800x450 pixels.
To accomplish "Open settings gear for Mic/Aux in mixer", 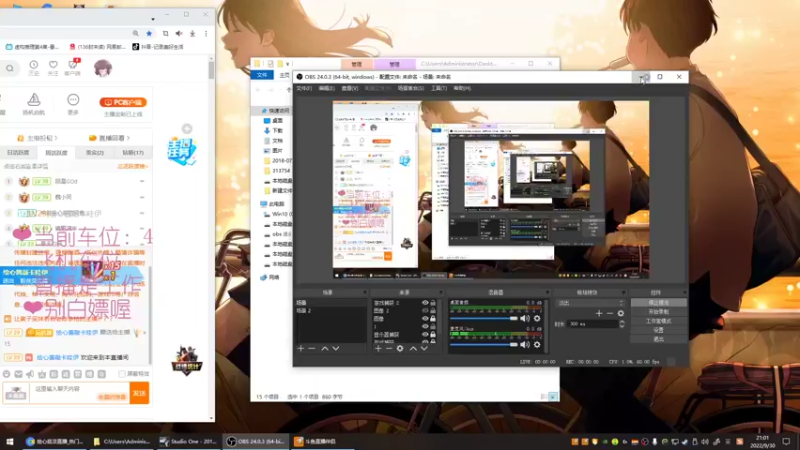I will pyautogui.click(x=537, y=345).
